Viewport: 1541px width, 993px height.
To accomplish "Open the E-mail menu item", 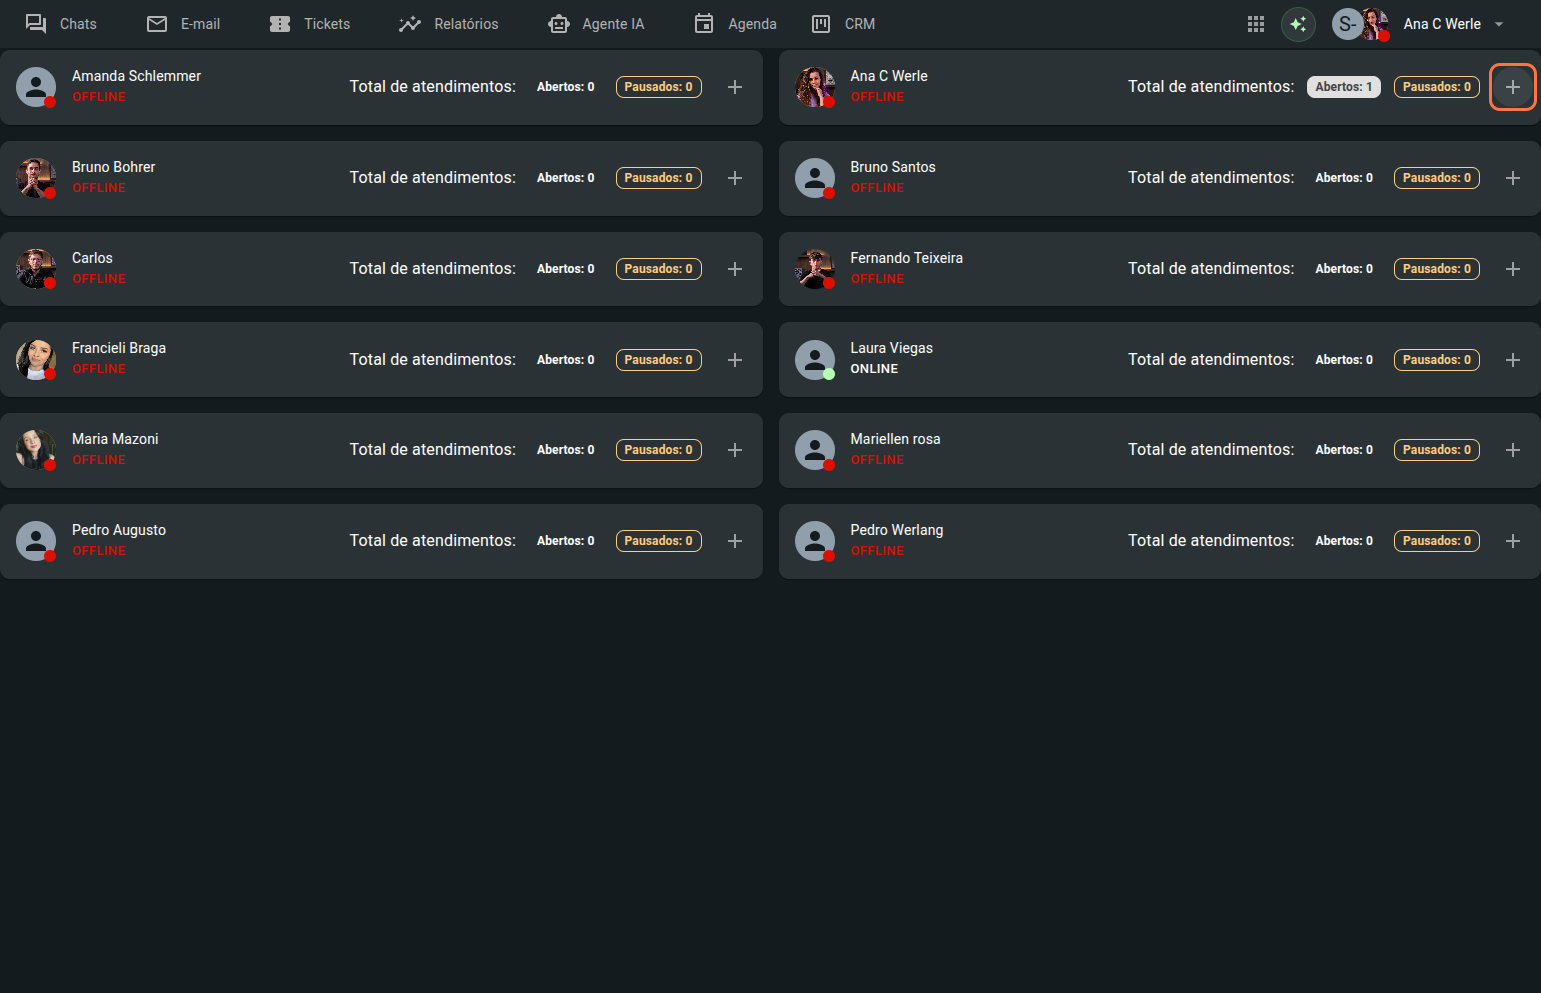I will [x=184, y=24].
